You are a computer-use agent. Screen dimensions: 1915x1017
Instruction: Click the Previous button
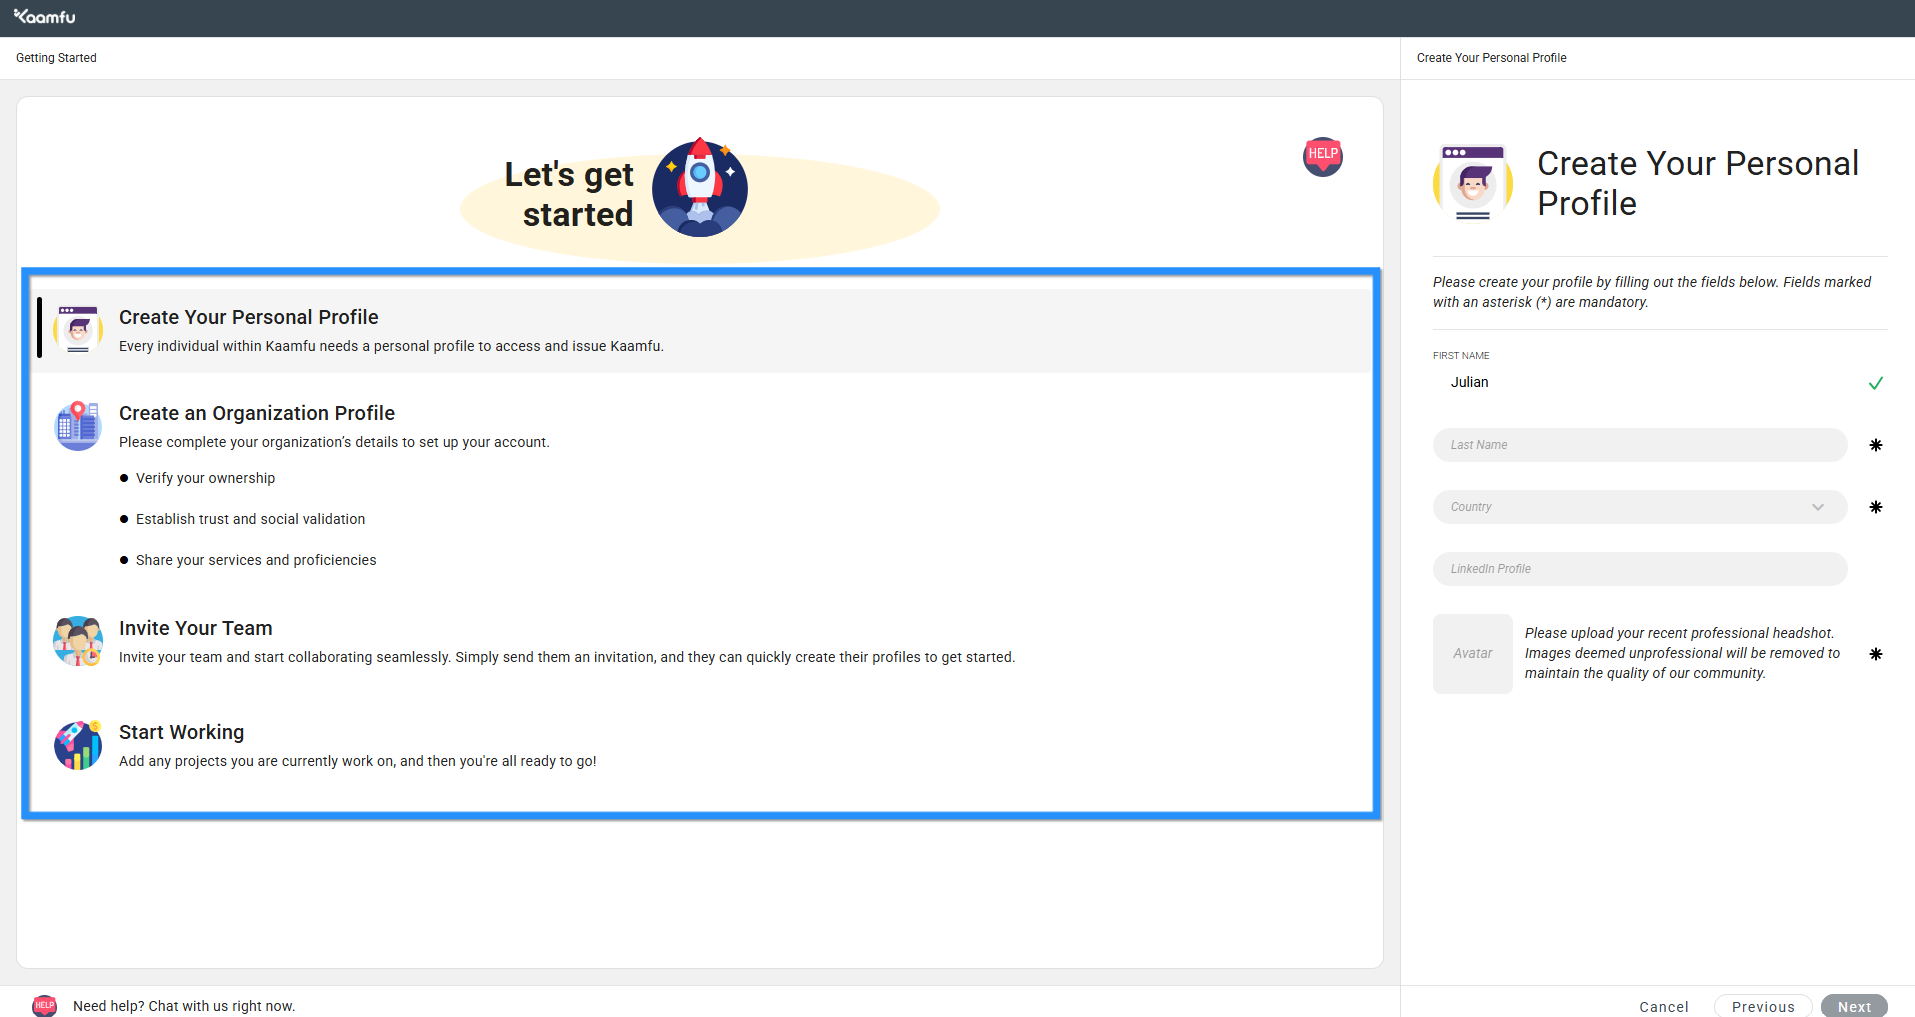[x=1762, y=1006]
